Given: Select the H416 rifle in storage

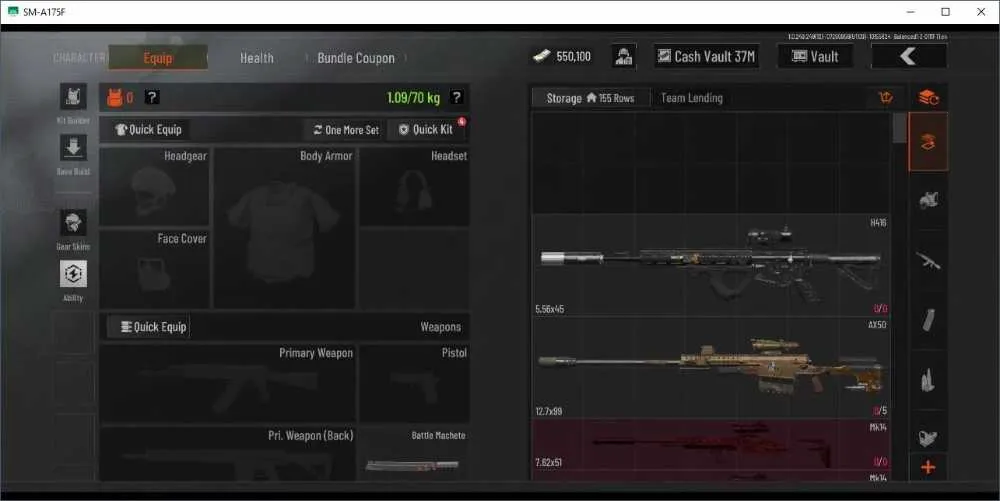Looking at the screenshot, I should (711, 265).
